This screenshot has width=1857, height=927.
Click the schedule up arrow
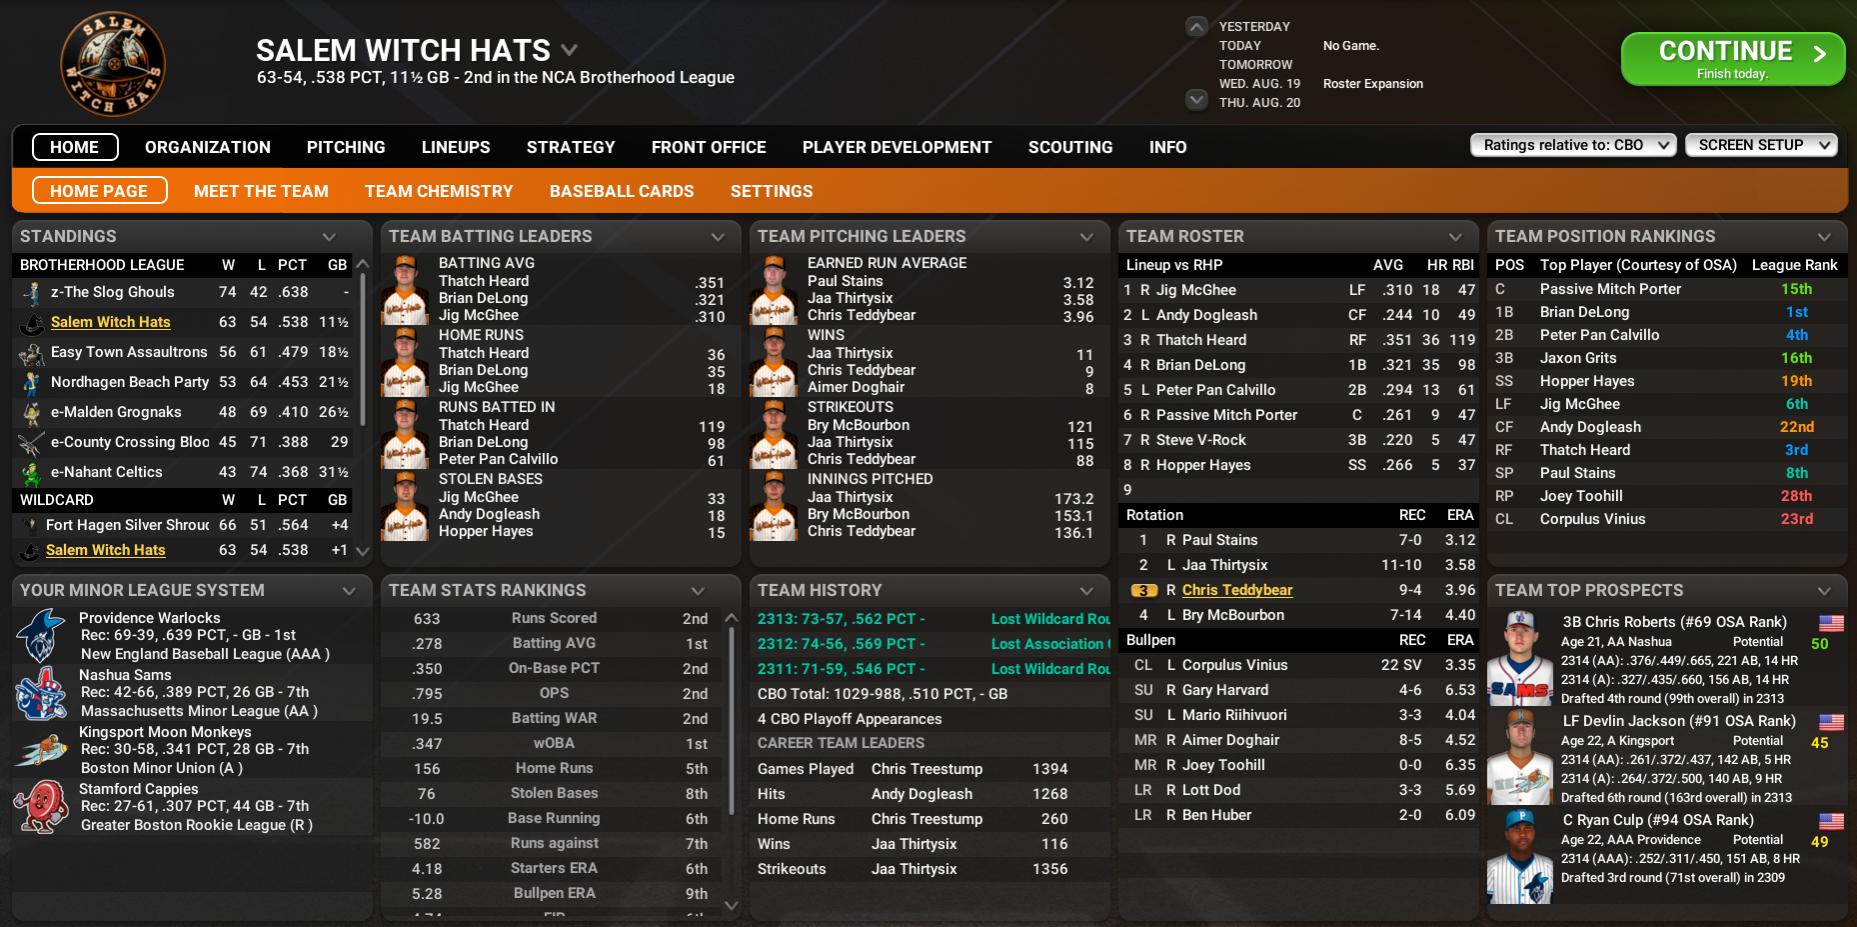click(1196, 27)
